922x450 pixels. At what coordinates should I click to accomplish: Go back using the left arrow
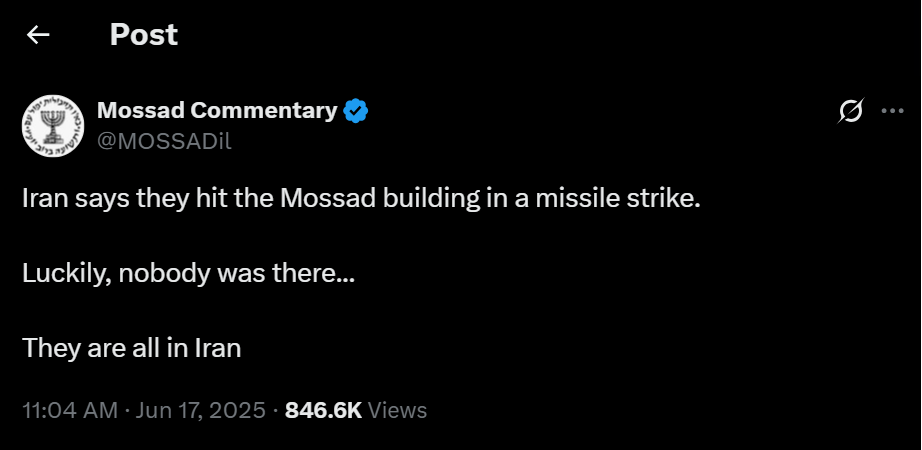point(38,35)
